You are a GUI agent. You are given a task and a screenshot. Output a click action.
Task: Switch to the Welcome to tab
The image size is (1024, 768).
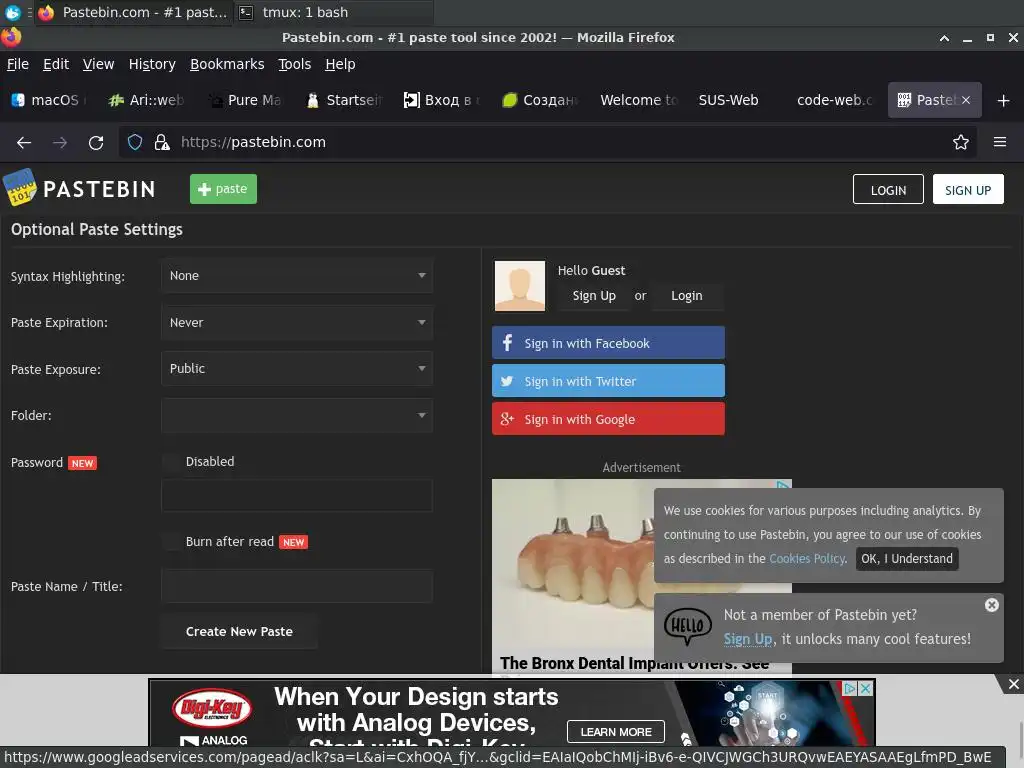(640, 101)
